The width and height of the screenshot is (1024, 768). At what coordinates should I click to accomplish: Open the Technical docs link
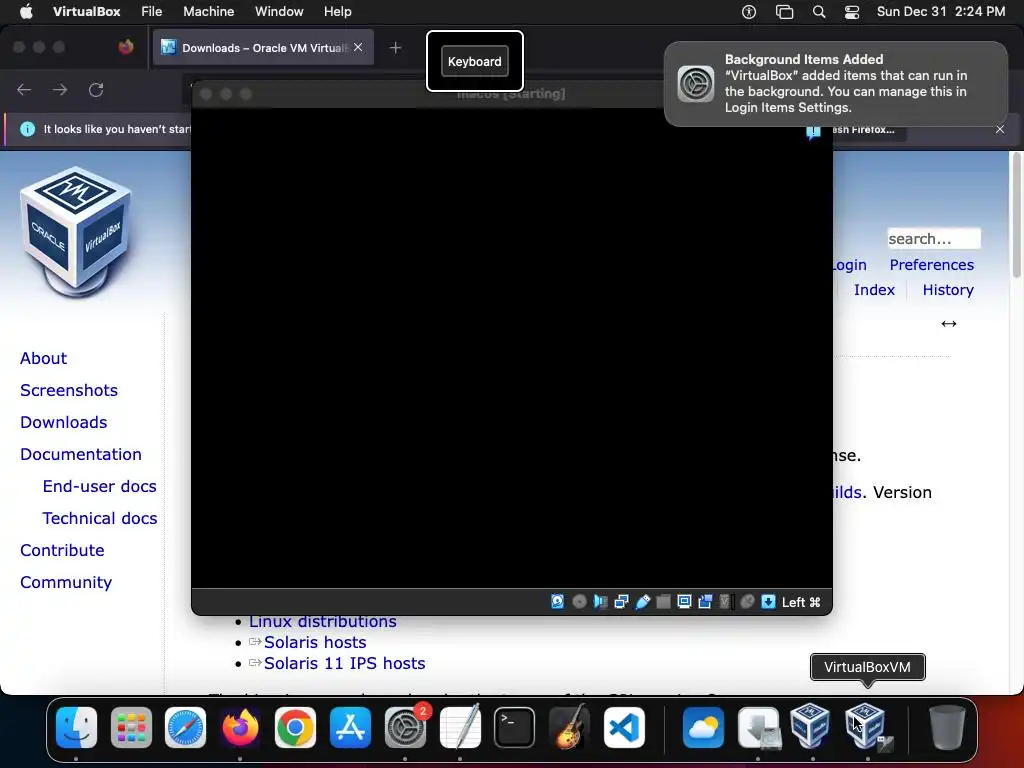[99, 518]
